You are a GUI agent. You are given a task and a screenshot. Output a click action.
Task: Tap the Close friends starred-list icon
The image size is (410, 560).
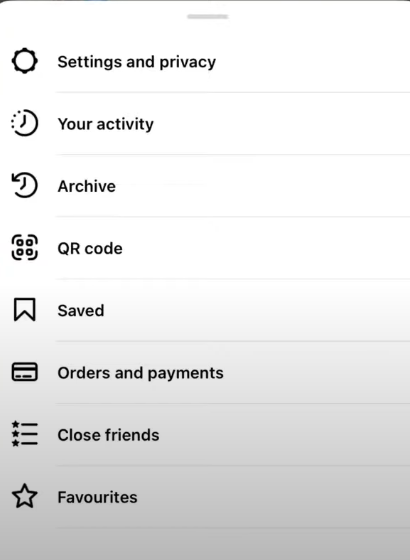pyautogui.click(x=25, y=434)
